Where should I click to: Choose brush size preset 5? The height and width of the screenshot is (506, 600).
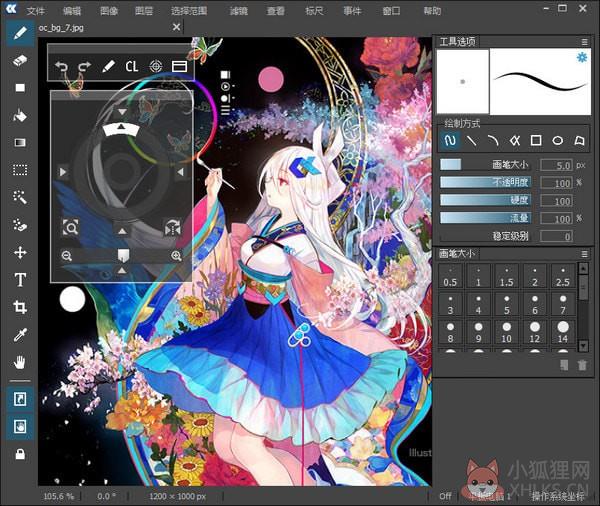point(506,304)
